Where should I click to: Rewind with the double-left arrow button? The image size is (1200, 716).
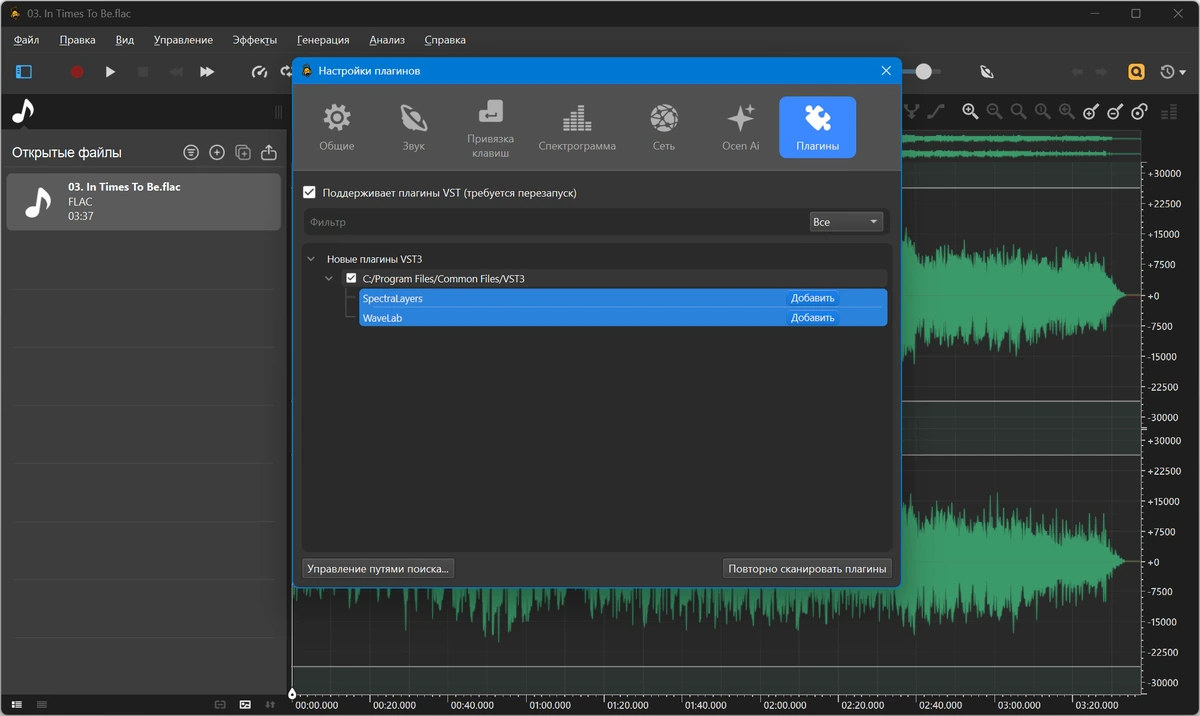point(176,72)
